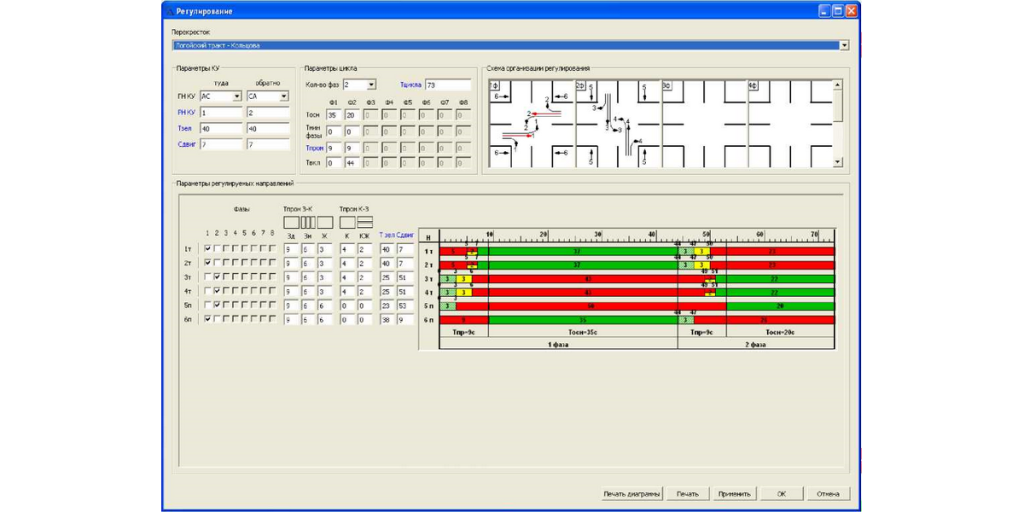The image size is (1024, 512).
Task: Click the first Тпром З-К signal icon
Action: [291, 222]
